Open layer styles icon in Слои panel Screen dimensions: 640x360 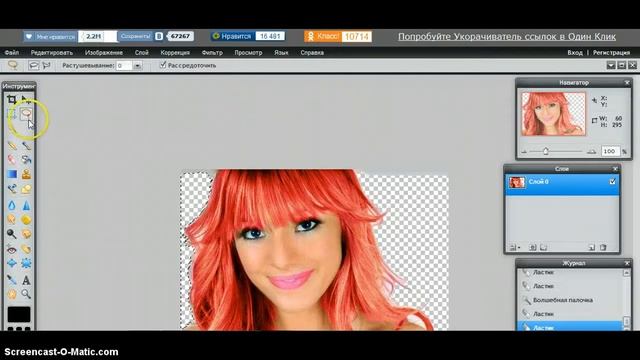point(544,247)
